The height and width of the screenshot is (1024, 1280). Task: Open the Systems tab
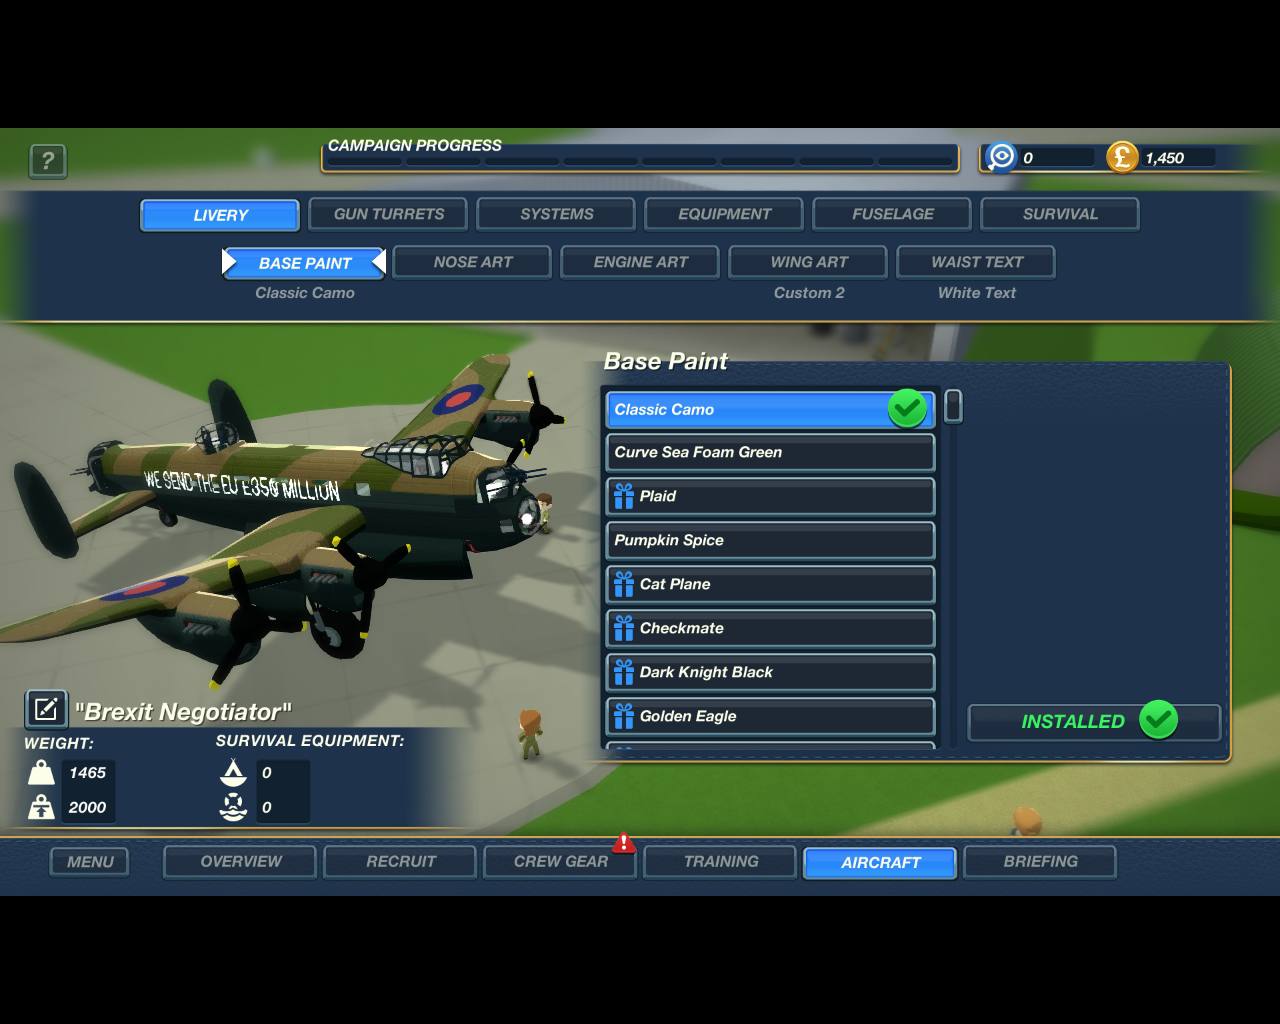pos(556,214)
